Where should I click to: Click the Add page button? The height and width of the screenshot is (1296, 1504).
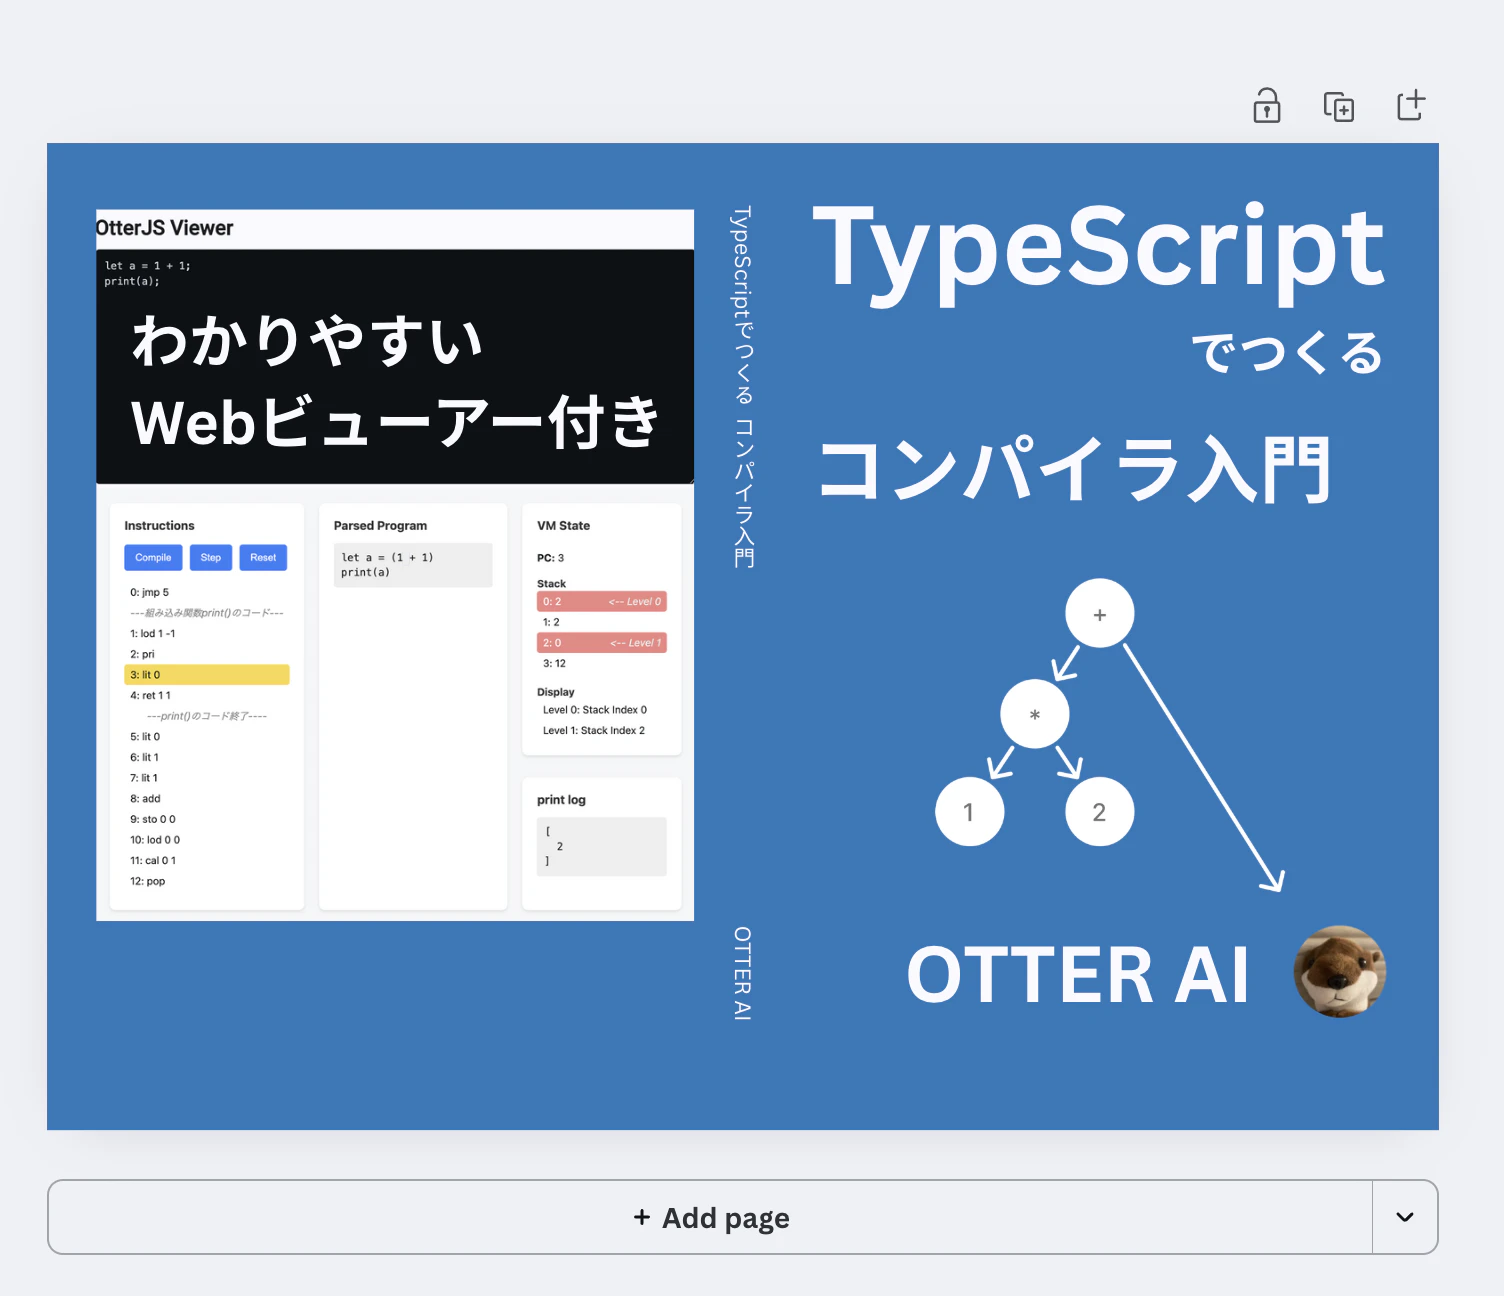(x=710, y=1217)
